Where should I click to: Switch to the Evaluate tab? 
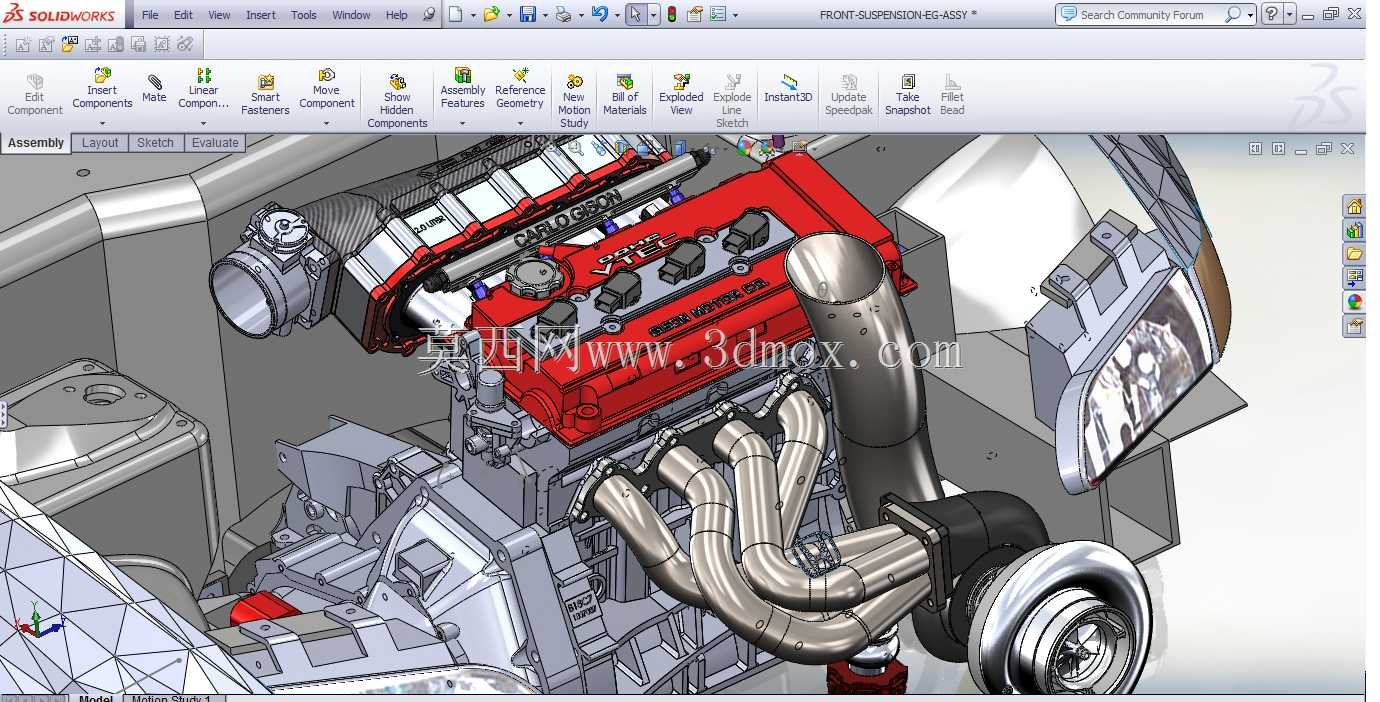tap(215, 143)
